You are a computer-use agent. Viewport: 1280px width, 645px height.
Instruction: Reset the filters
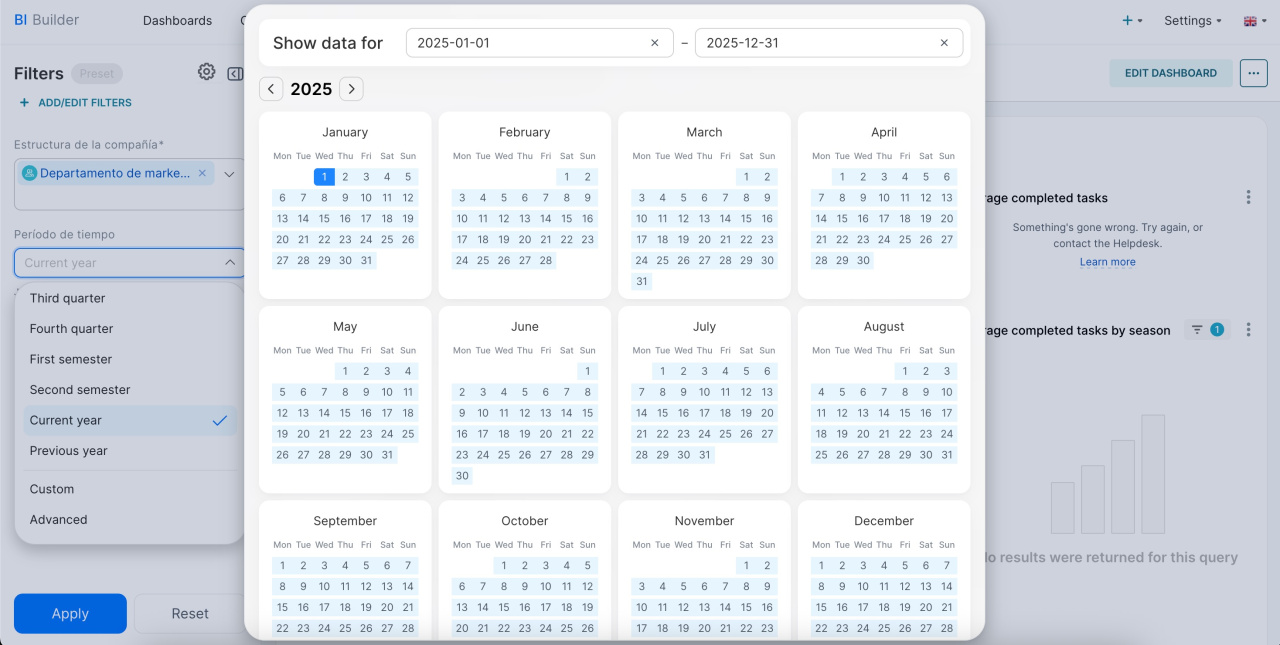(x=190, y=613)
